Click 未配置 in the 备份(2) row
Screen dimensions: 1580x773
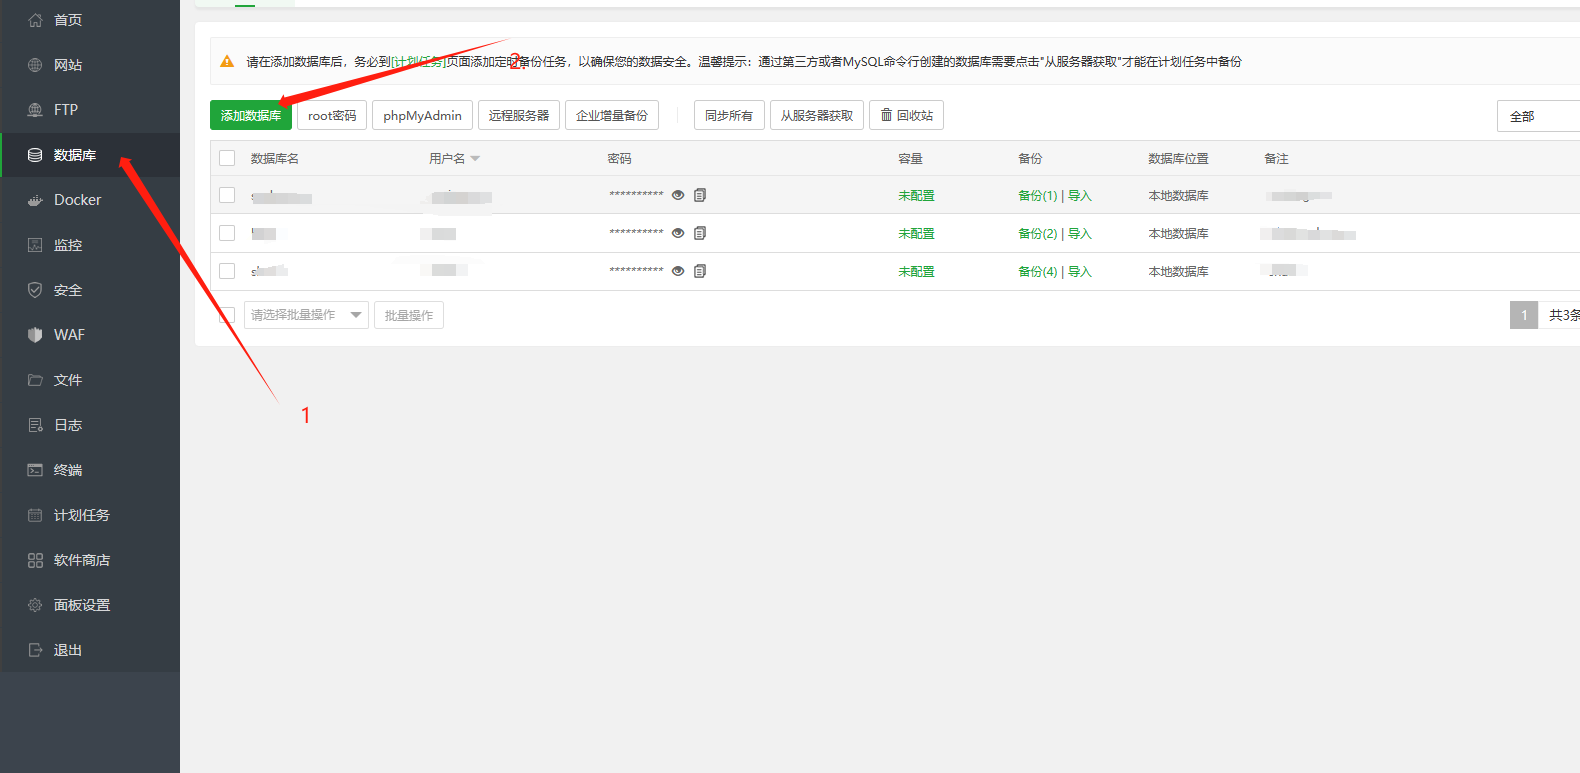pos(916,233)
